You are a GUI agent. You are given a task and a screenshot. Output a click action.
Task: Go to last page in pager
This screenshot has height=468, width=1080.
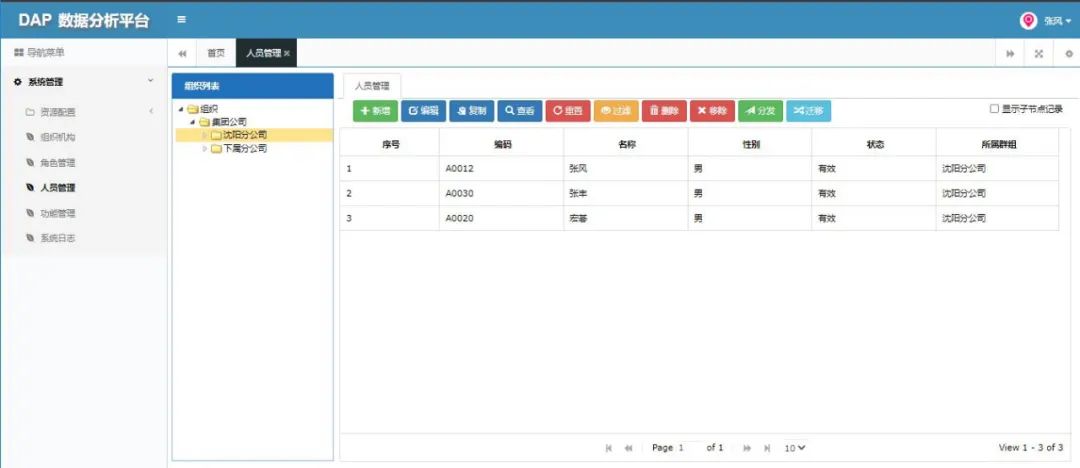767,448
